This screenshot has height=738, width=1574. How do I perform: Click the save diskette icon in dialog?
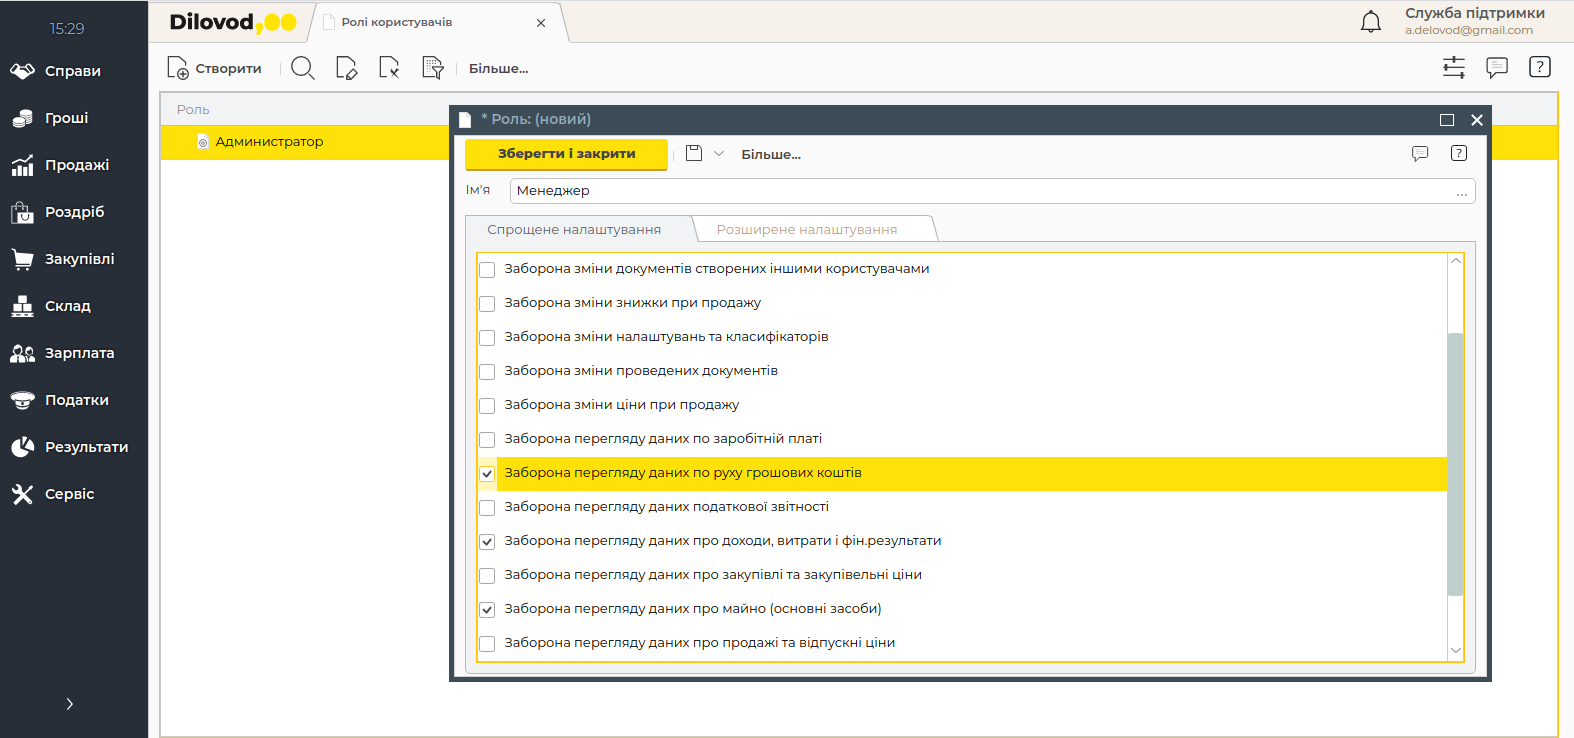(x=694, y=154)
